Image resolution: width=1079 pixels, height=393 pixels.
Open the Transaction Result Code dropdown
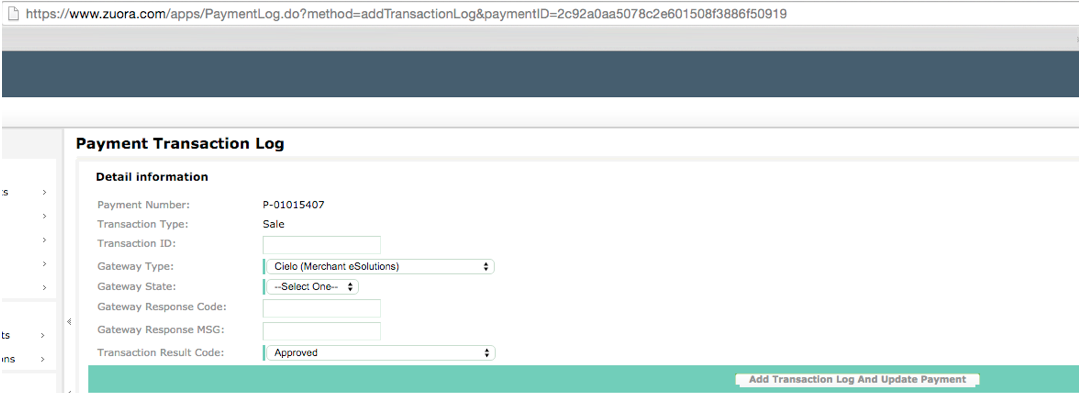pyautogui.click(x=380, y=353)
